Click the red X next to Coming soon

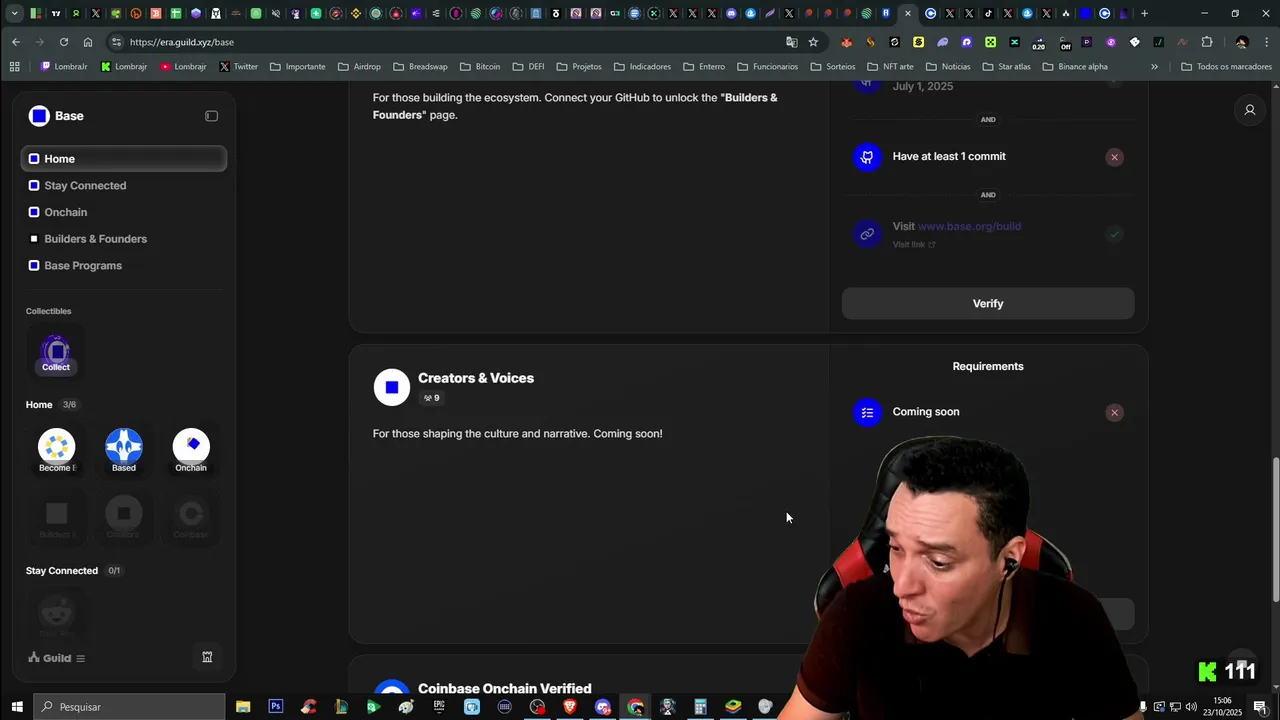pos(1114,413)
